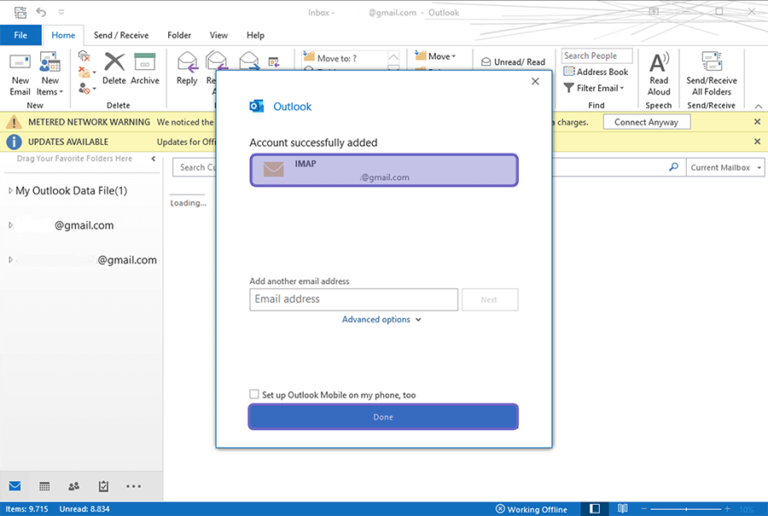
Task: Click the Send/Receive quick access icon
Action: tap(20, 12)
